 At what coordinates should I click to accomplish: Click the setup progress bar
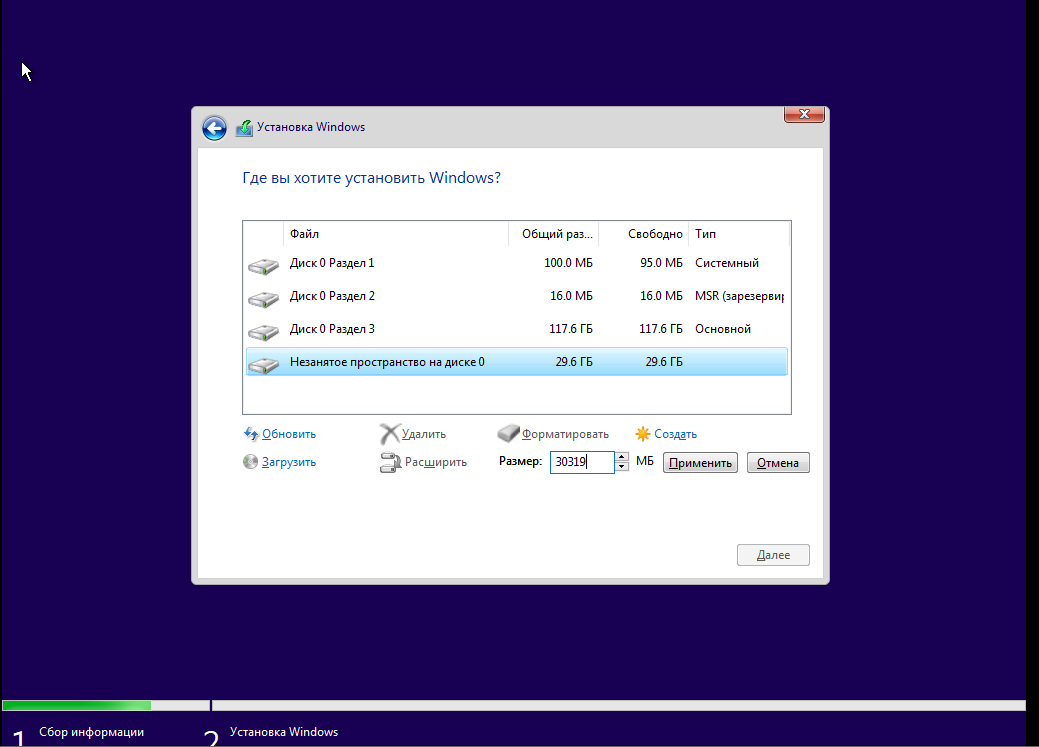point(514,705)
